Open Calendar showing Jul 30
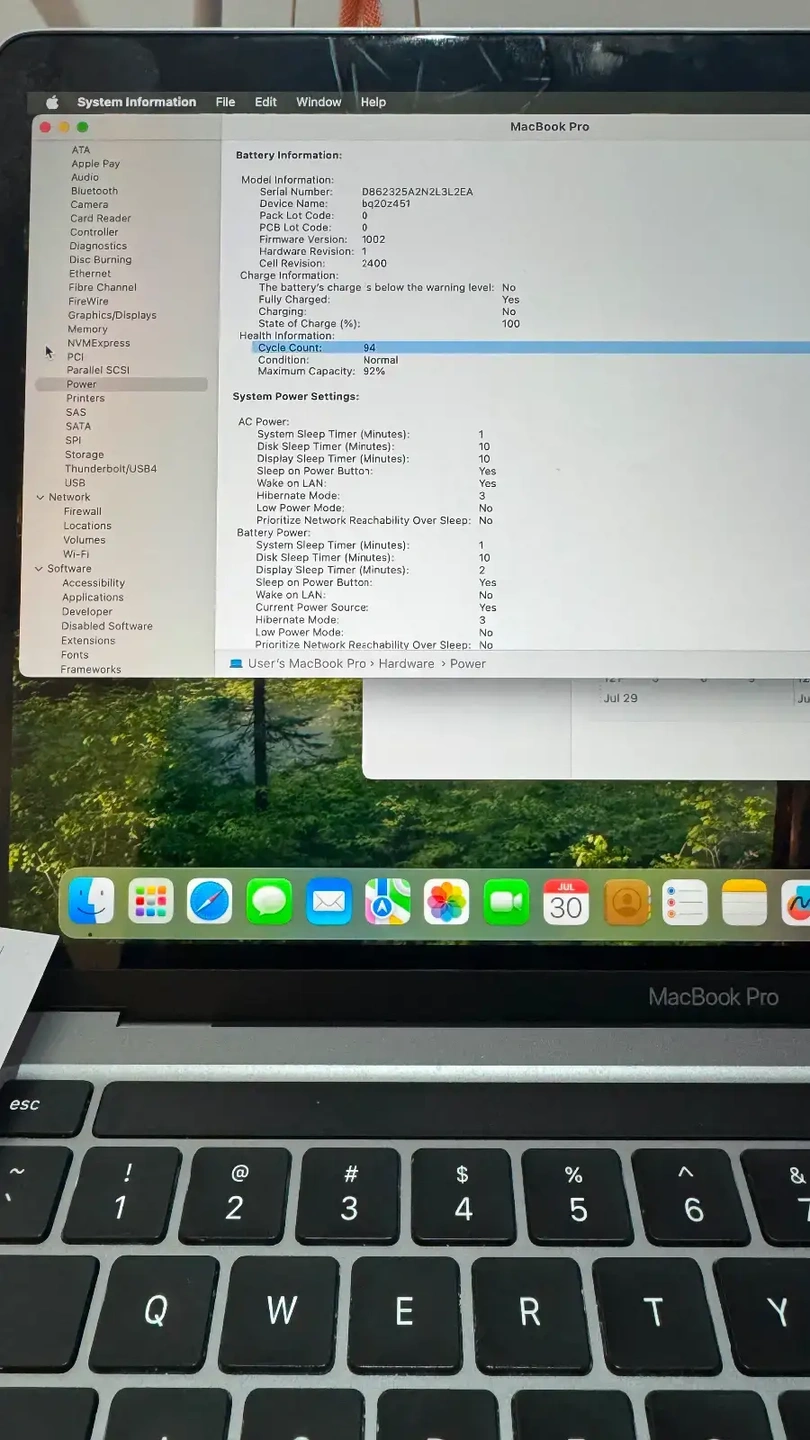The image size is (810, 1440). click(x=566, y=903)
